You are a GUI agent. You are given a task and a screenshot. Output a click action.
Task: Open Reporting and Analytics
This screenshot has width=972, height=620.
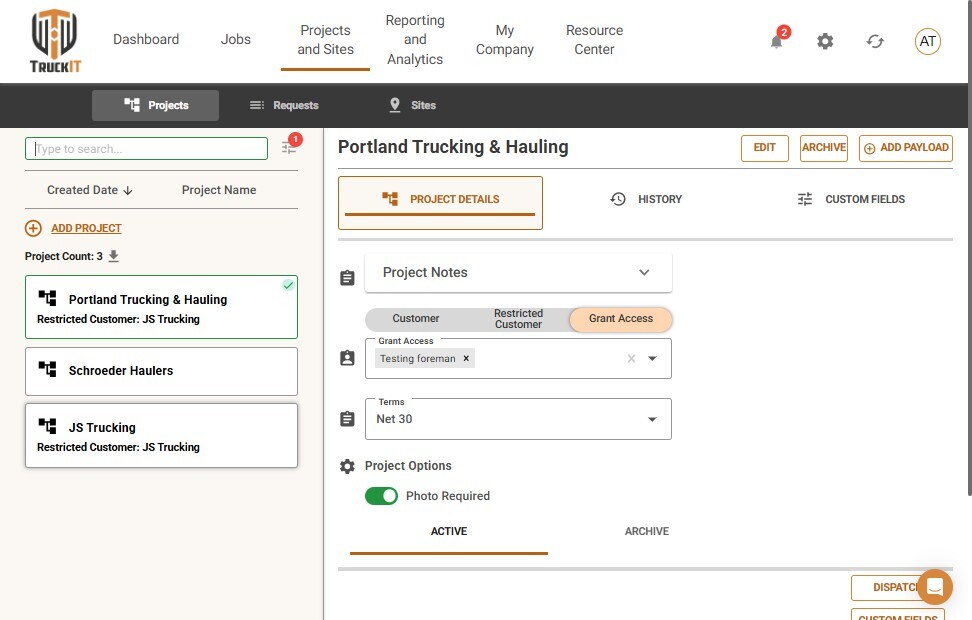(x=415, y=40)
